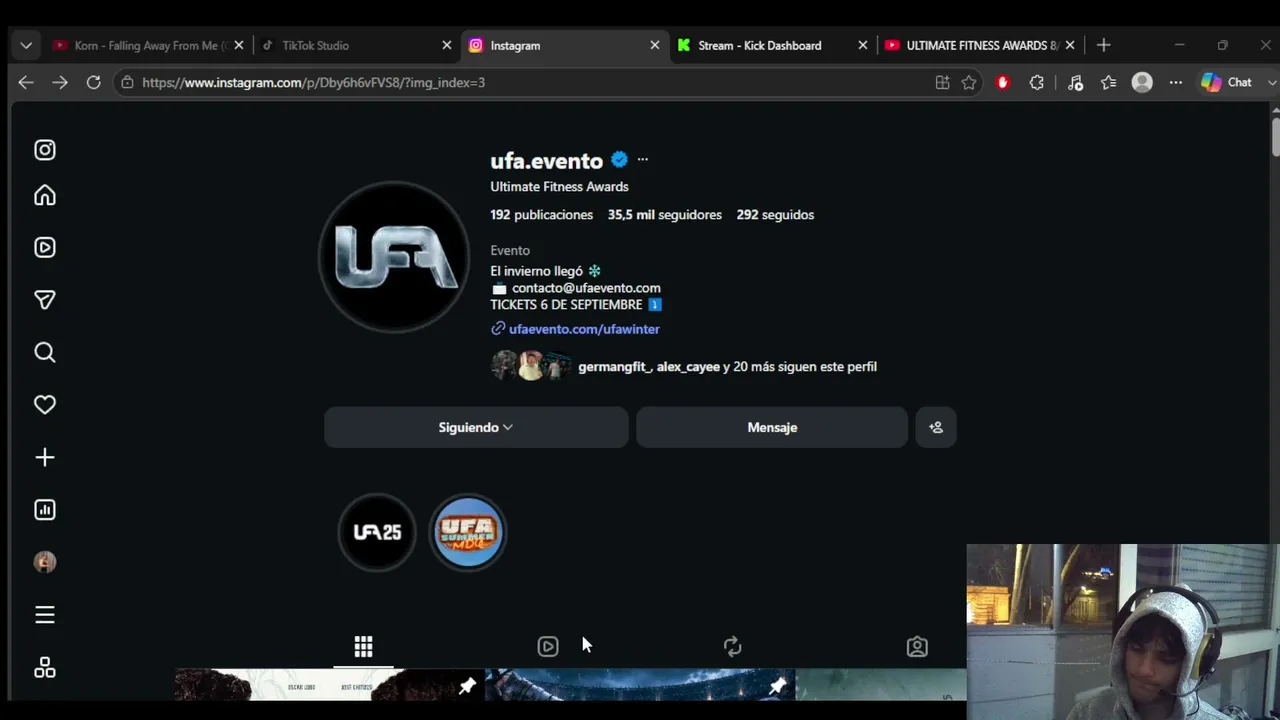Open alex_cayee follower profile link
Image resolution: width=1280 pixels, height=720 pixels.
click(688, 367)
